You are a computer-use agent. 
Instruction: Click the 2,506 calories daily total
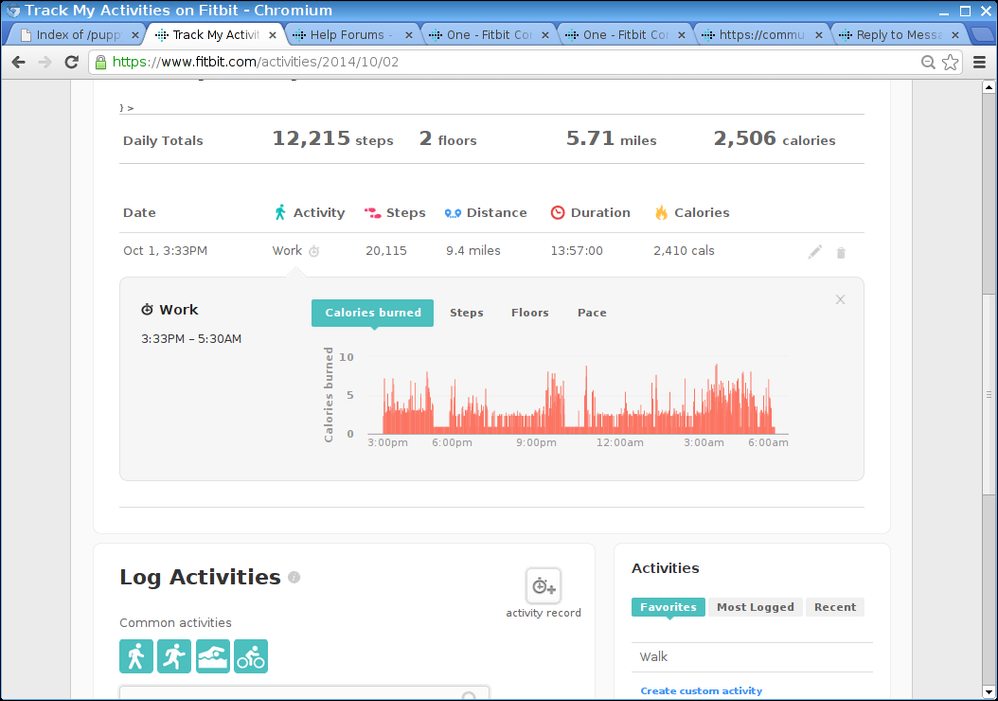(774, 139)
